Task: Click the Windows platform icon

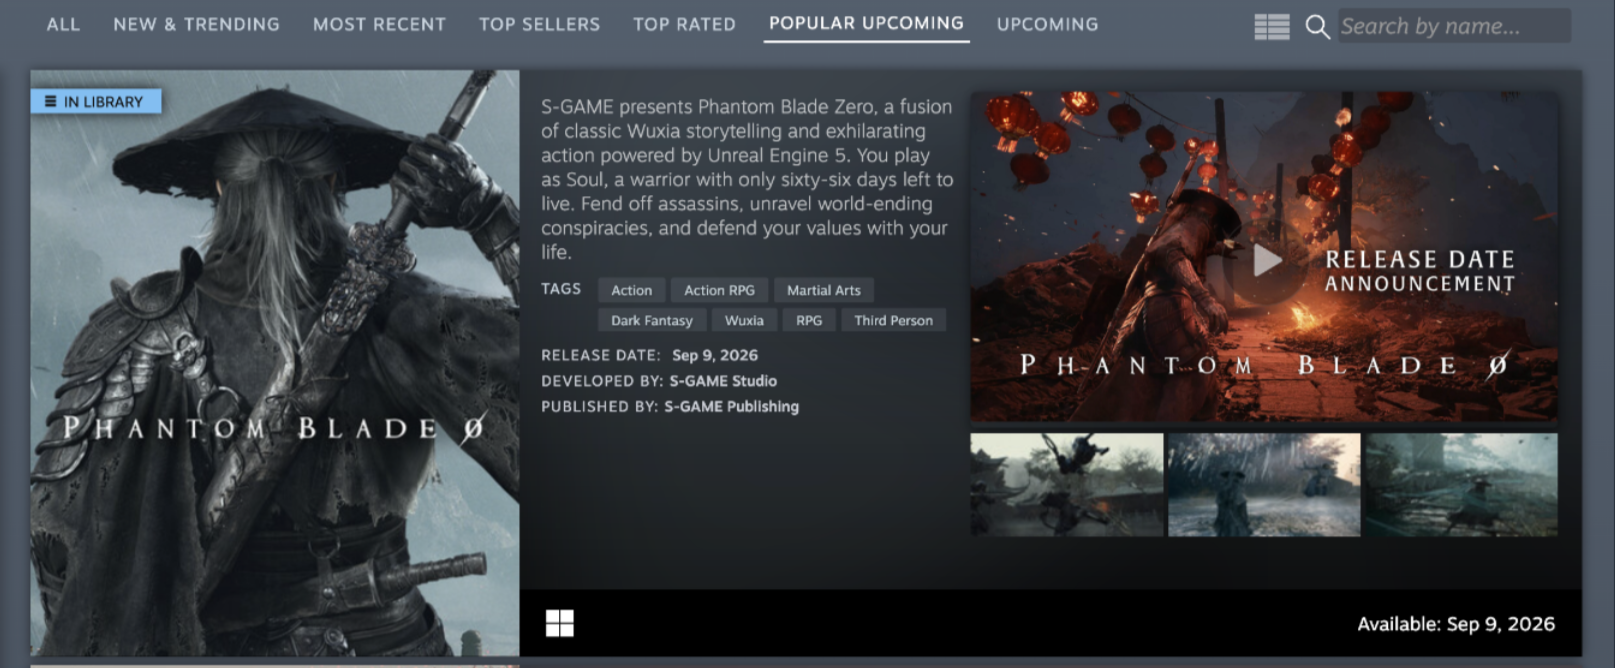Action: click(x=560, y=623)
